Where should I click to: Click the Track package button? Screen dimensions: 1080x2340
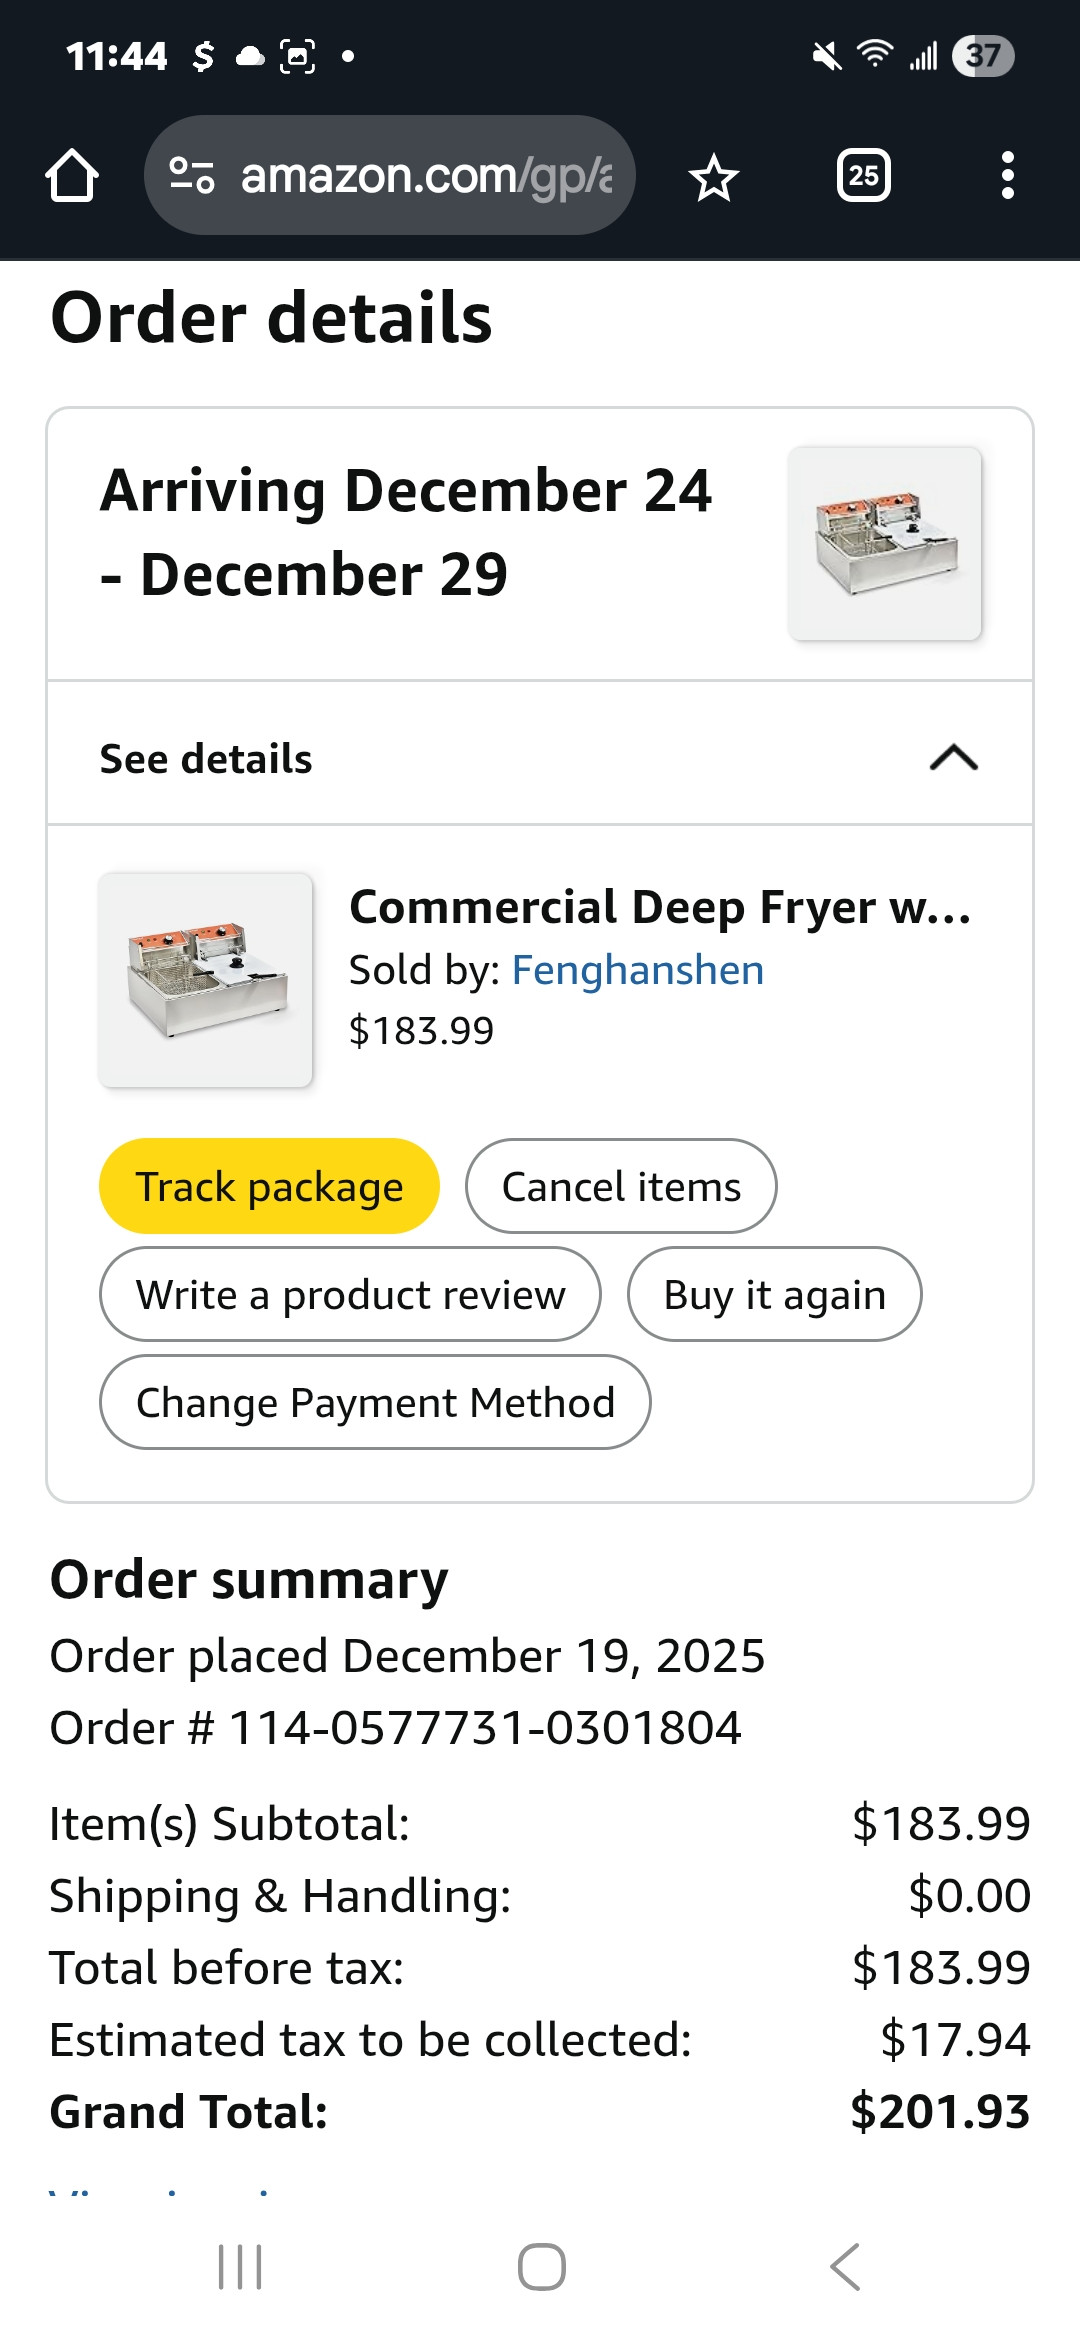click(x=269, y=1186)
